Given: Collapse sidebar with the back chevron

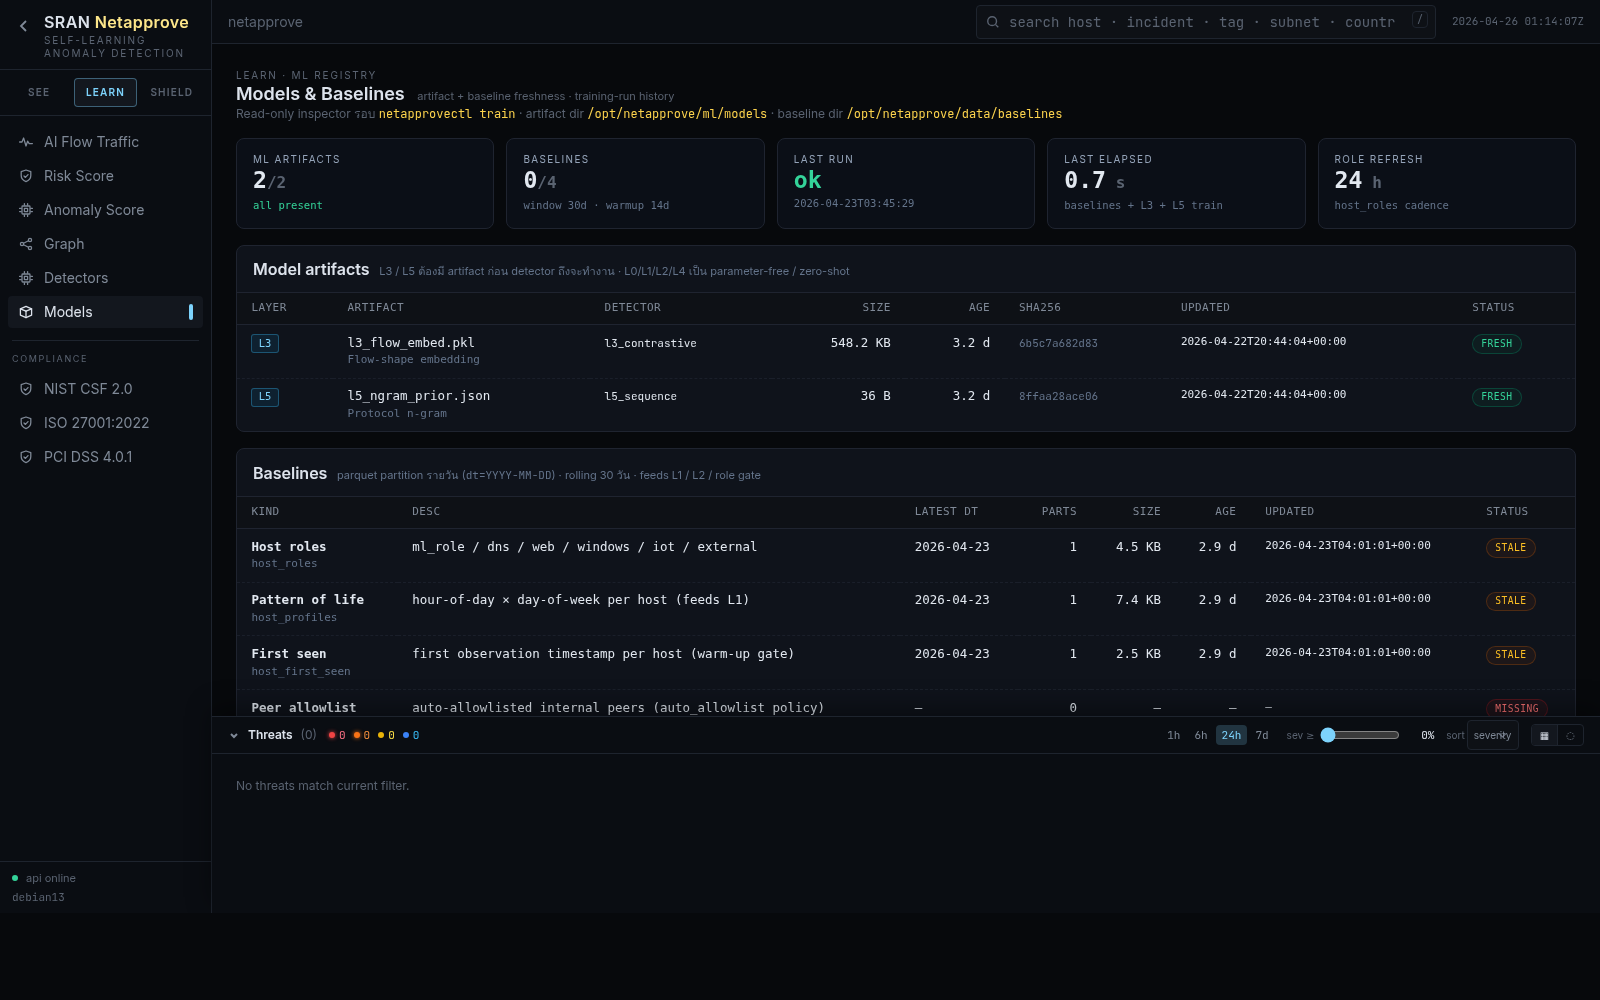Looking at the screenshot, I should (x=23, y=27).
